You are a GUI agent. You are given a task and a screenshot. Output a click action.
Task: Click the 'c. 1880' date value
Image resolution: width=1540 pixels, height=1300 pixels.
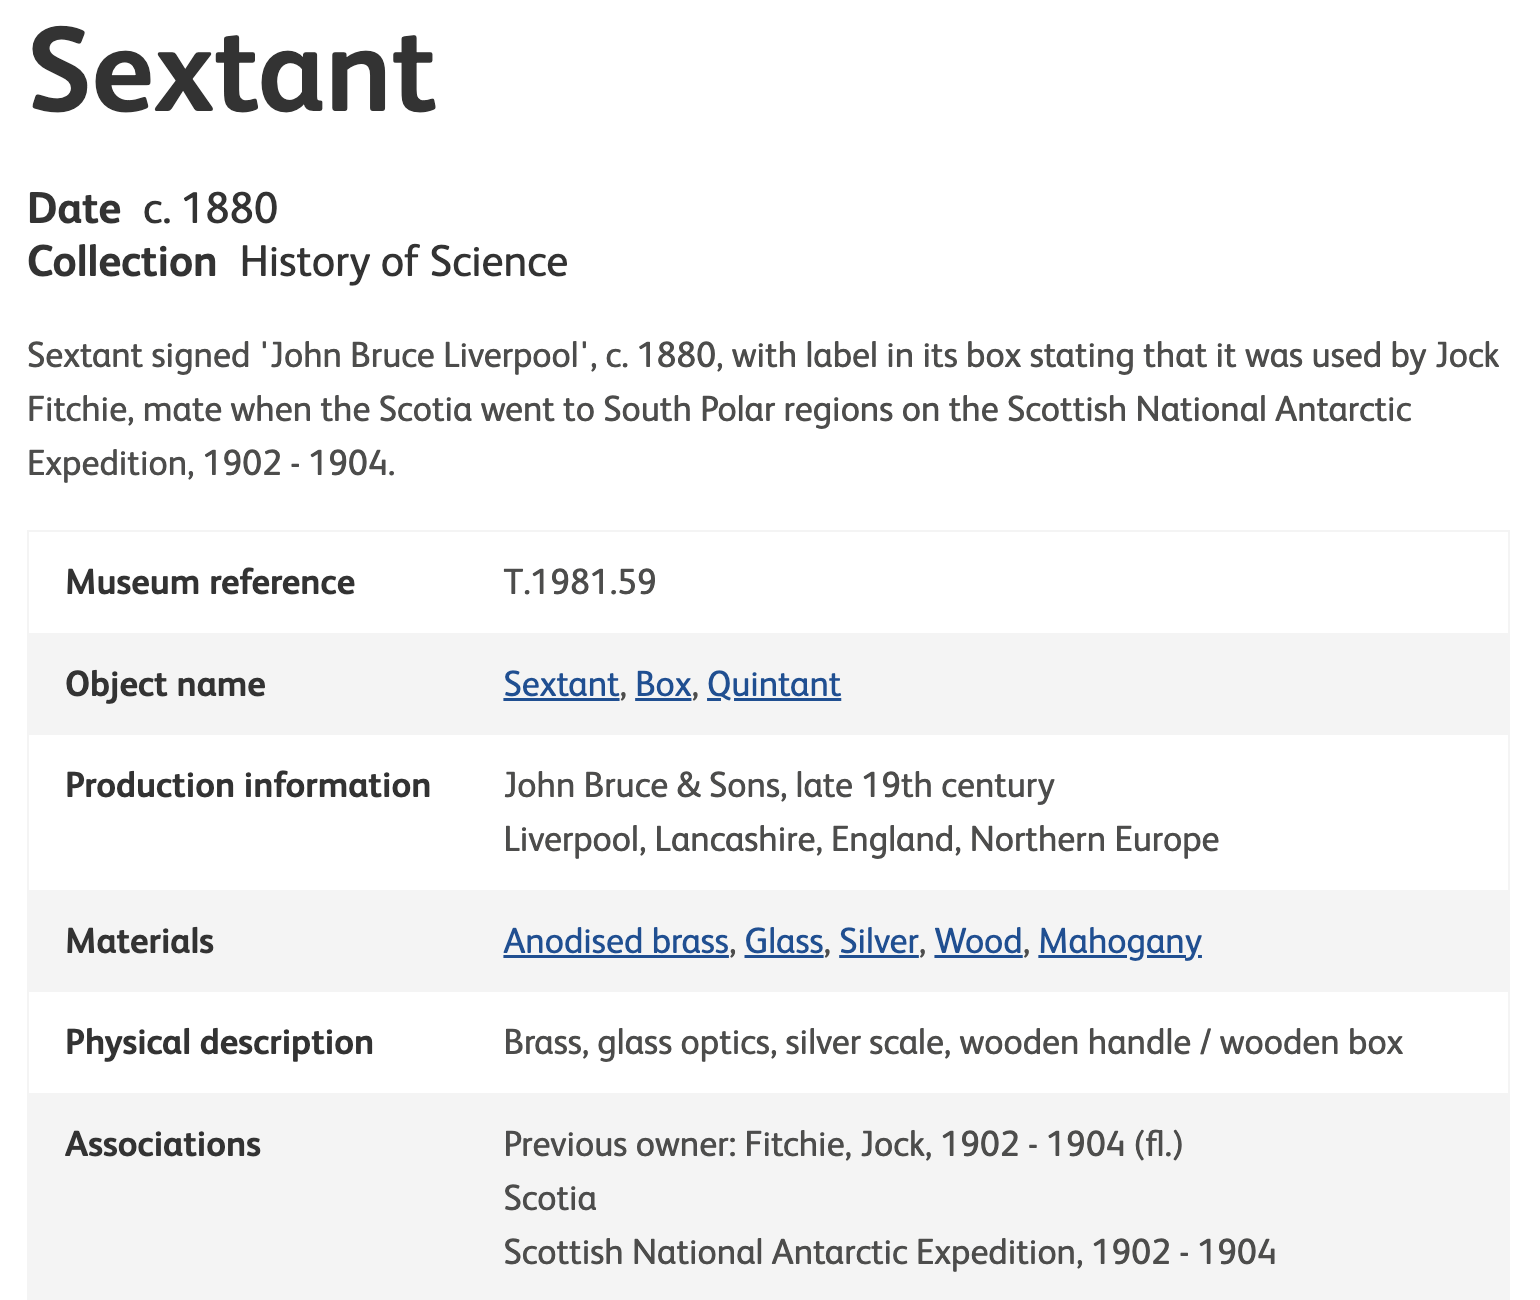[210, 209]
